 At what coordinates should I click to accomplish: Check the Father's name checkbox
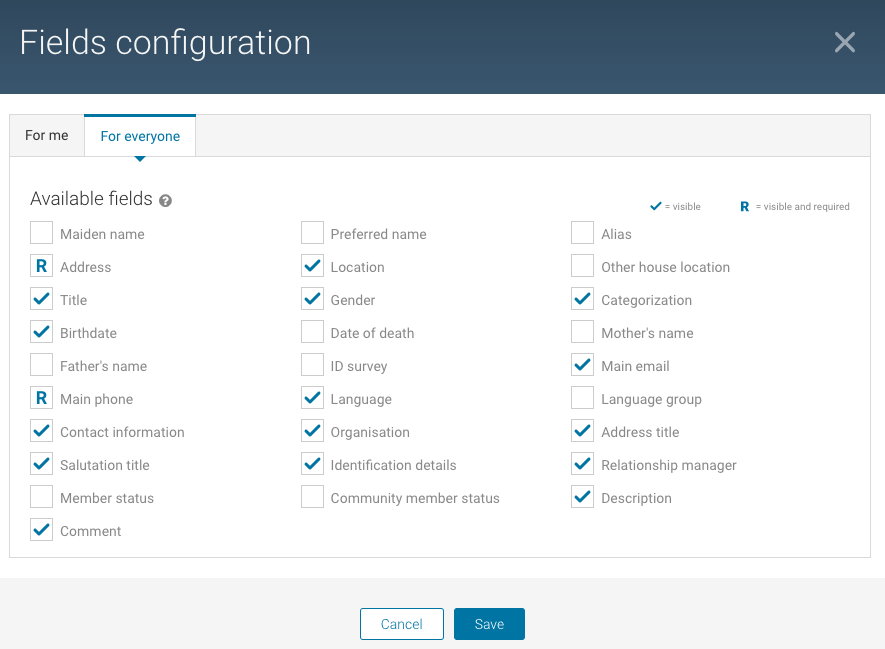(41, 365)
